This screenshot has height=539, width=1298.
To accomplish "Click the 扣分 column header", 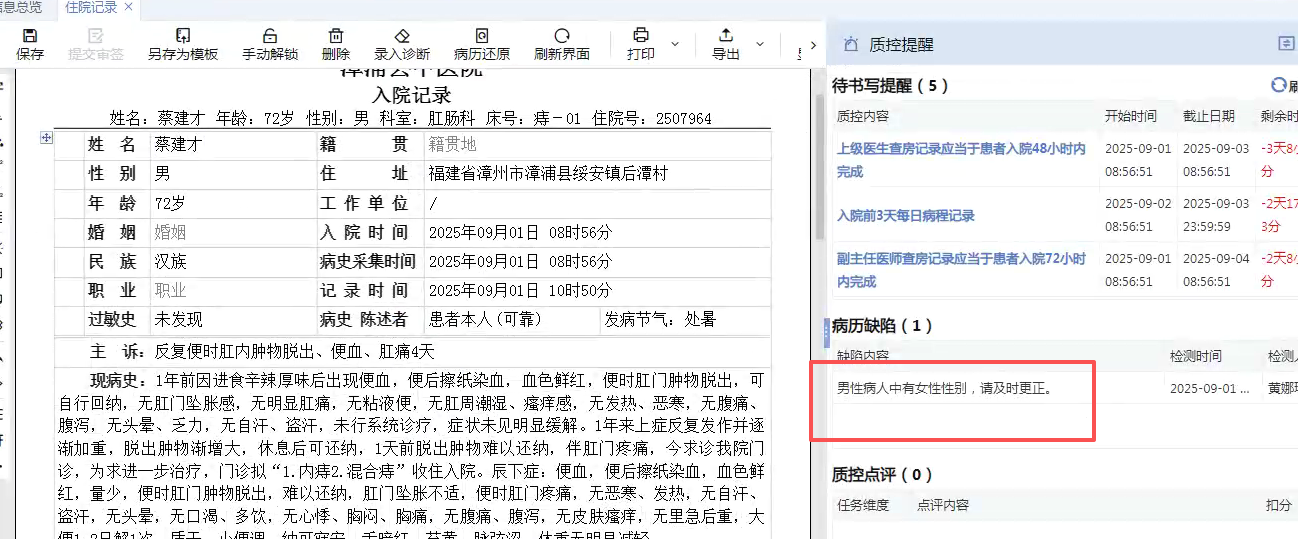I will click(1279, 505).
